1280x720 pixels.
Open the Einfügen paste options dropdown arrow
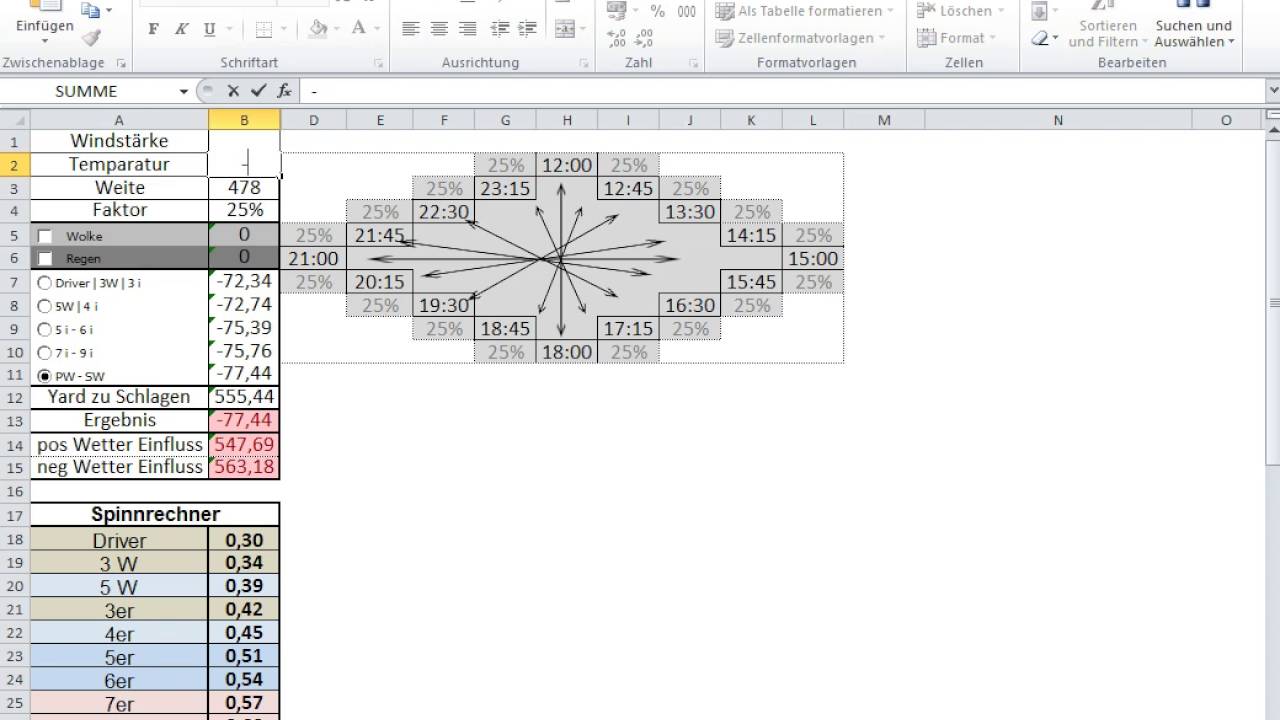pyautogui.click(x=44, y=41)
